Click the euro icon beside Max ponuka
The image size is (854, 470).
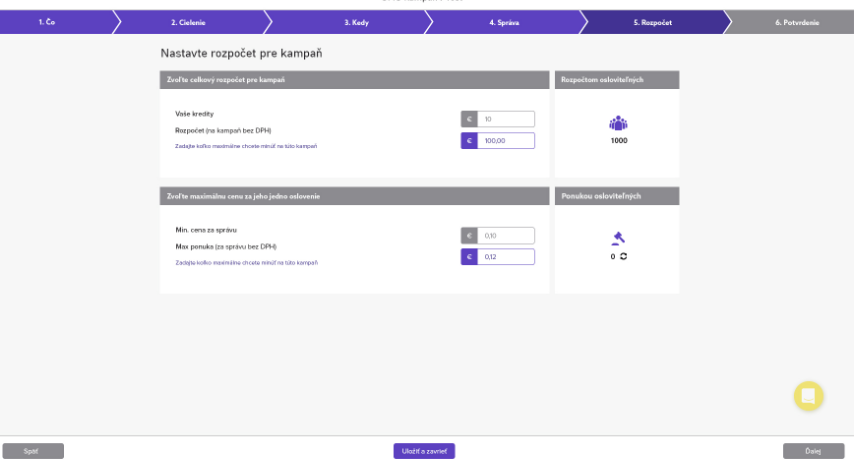pos(469,257)
